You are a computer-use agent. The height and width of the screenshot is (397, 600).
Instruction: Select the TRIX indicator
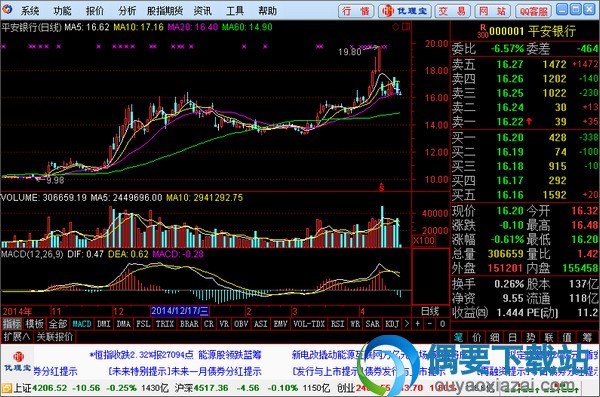tap(165, 324)
